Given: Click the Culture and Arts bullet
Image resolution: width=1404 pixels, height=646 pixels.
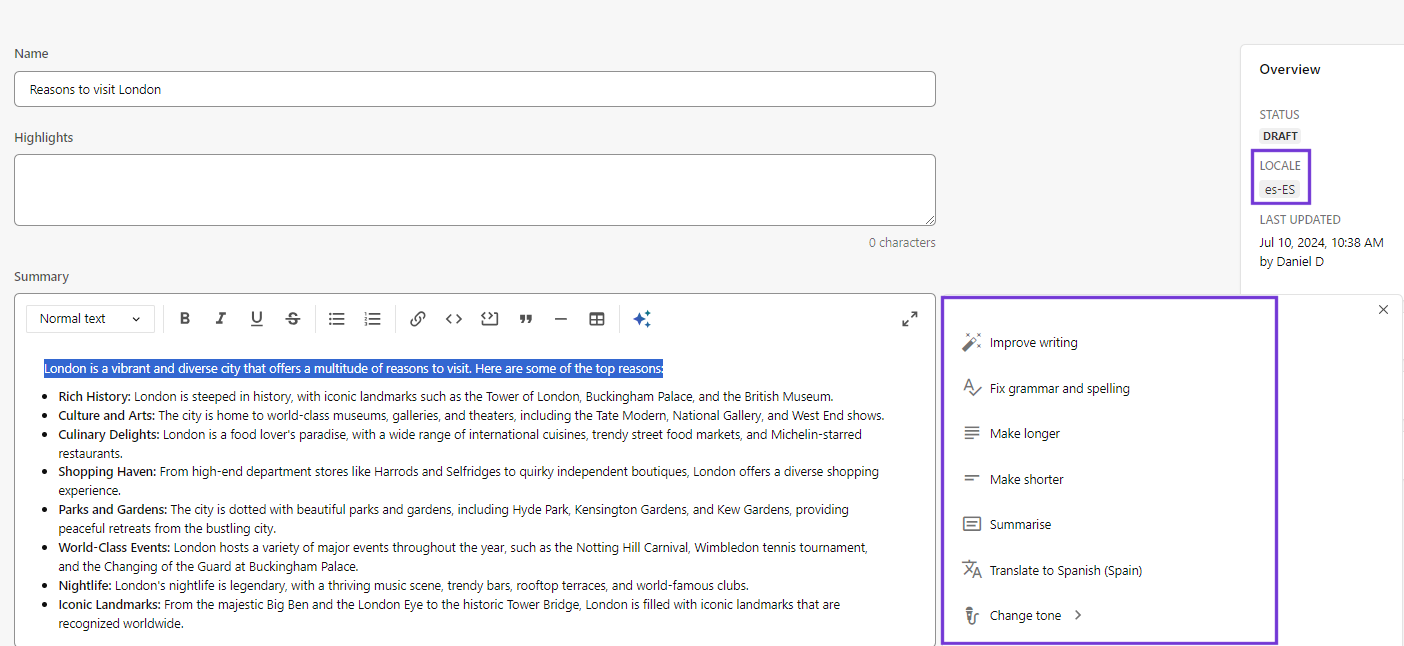Looking at the screenshot, I should [x=471, y=416].
